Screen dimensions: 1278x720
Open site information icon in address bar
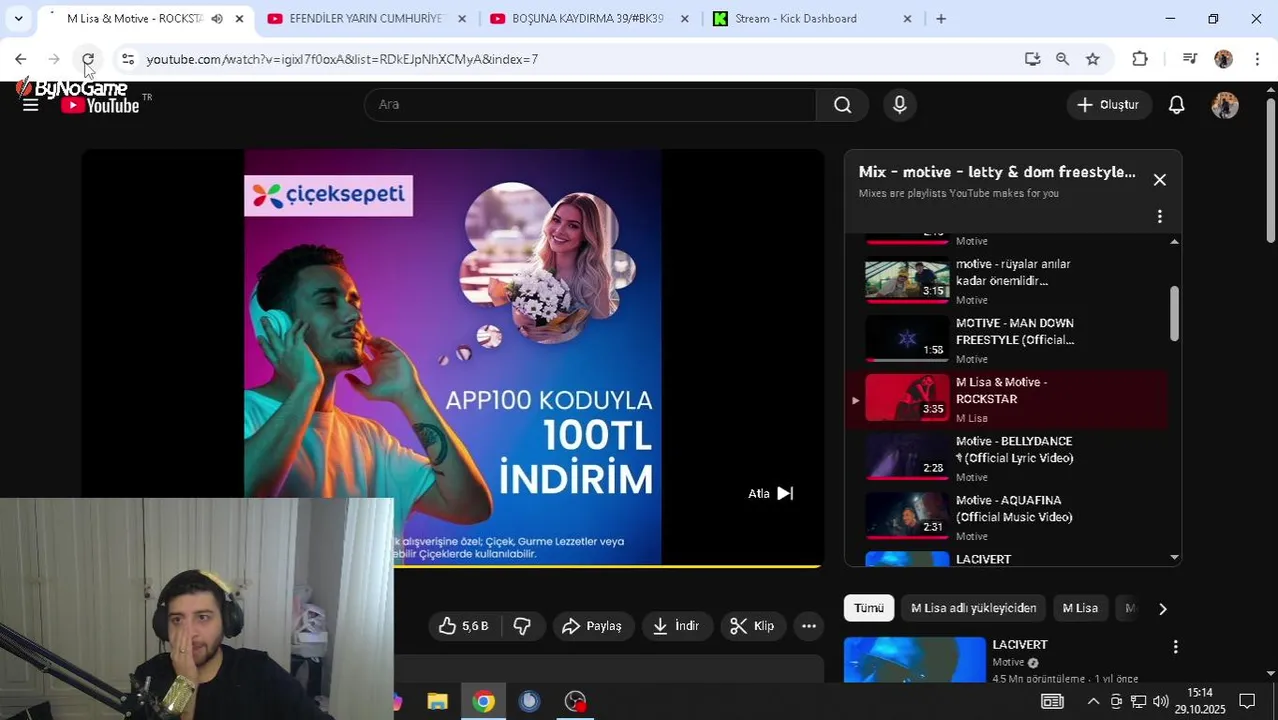128,59
